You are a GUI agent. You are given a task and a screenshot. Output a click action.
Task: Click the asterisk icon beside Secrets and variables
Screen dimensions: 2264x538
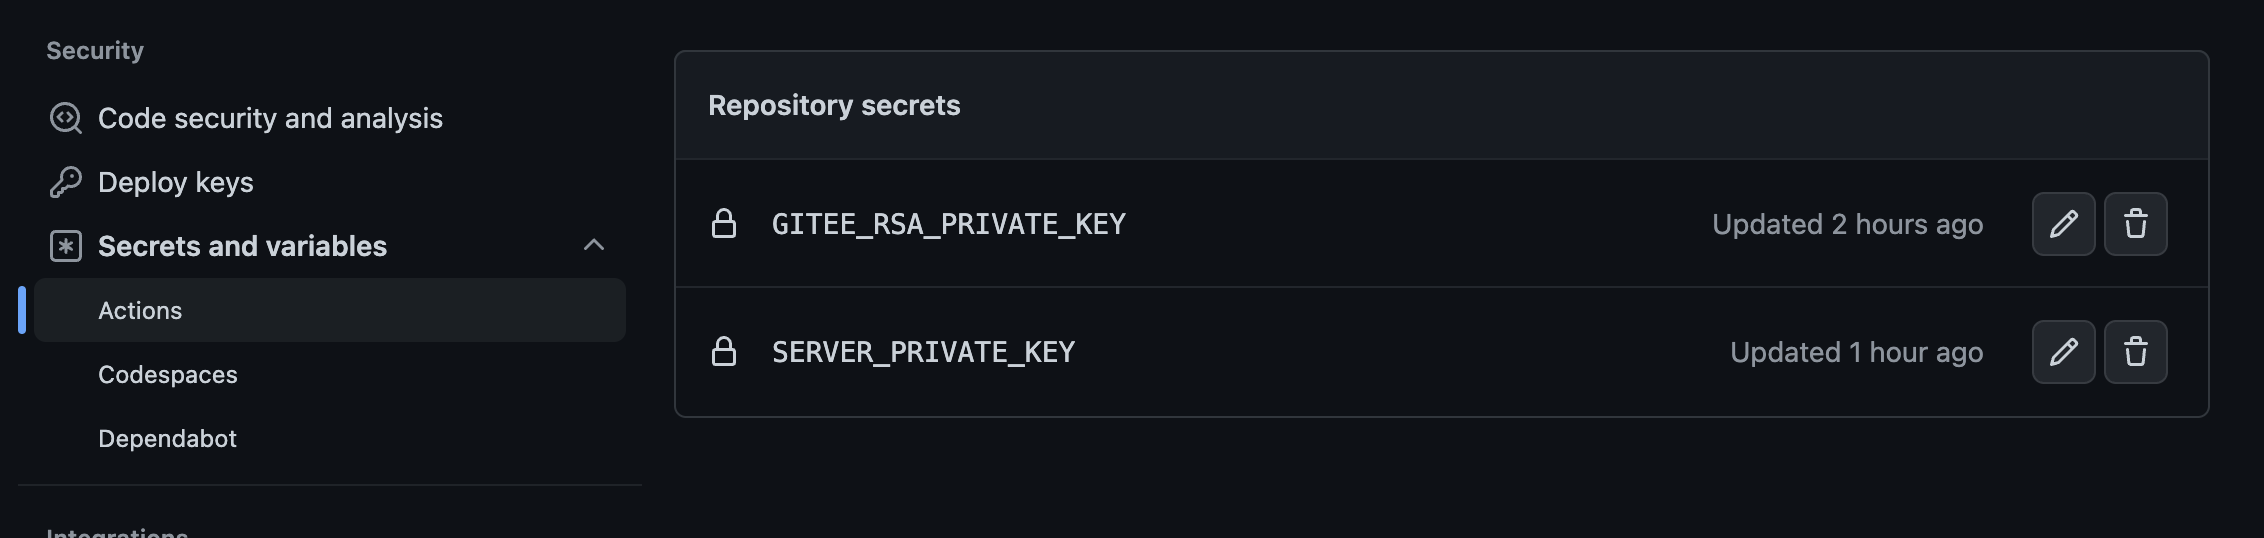pyautogui.click(x=66, y=246)
